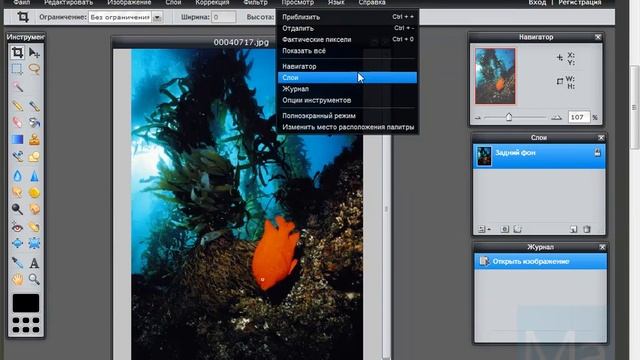Image resolution: width=640 pixels, height=360 pixels.
Task: Choose Фактические пиксели menu entry
Action: (347, 40)
